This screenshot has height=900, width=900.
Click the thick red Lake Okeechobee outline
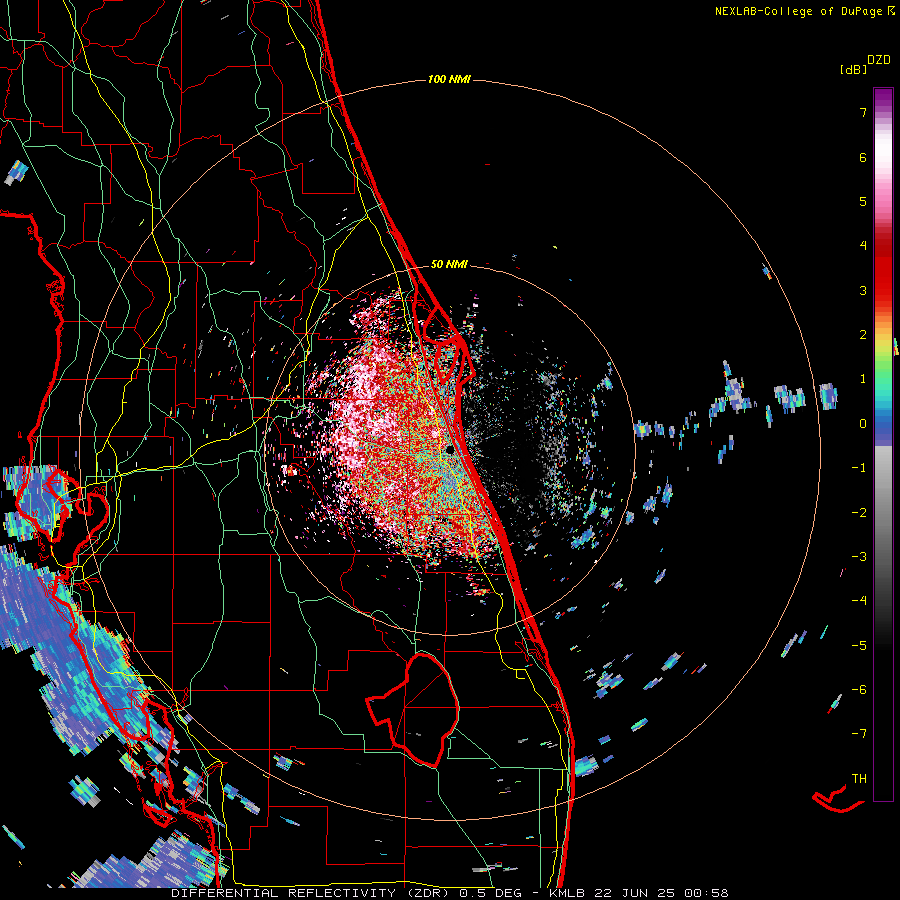coord(414,709)
